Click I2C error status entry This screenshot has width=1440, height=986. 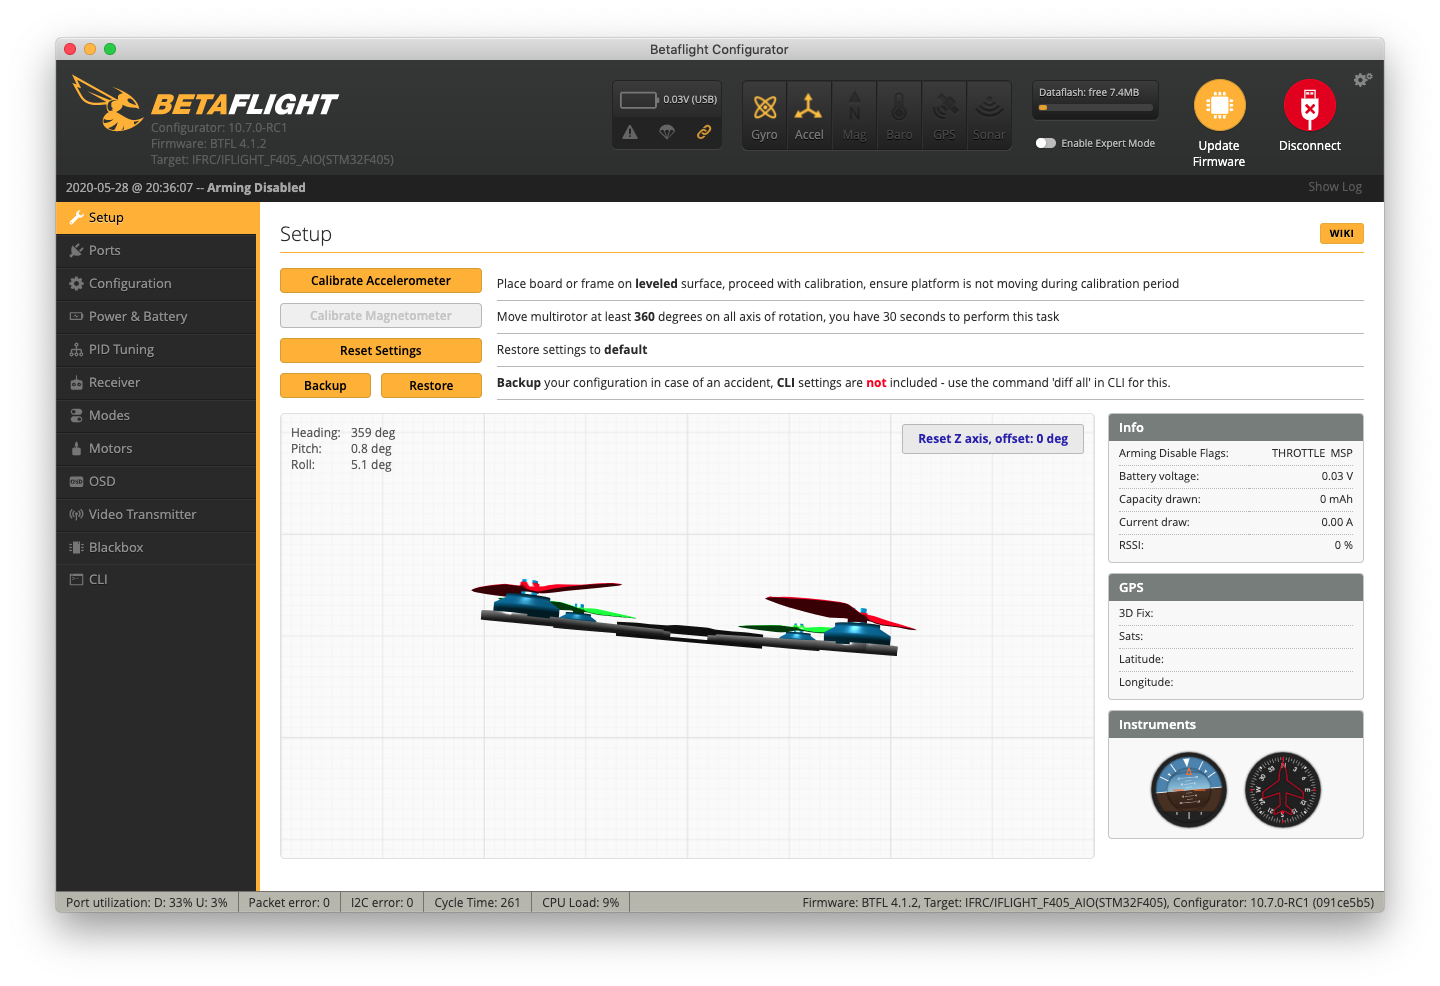[382, 903]
